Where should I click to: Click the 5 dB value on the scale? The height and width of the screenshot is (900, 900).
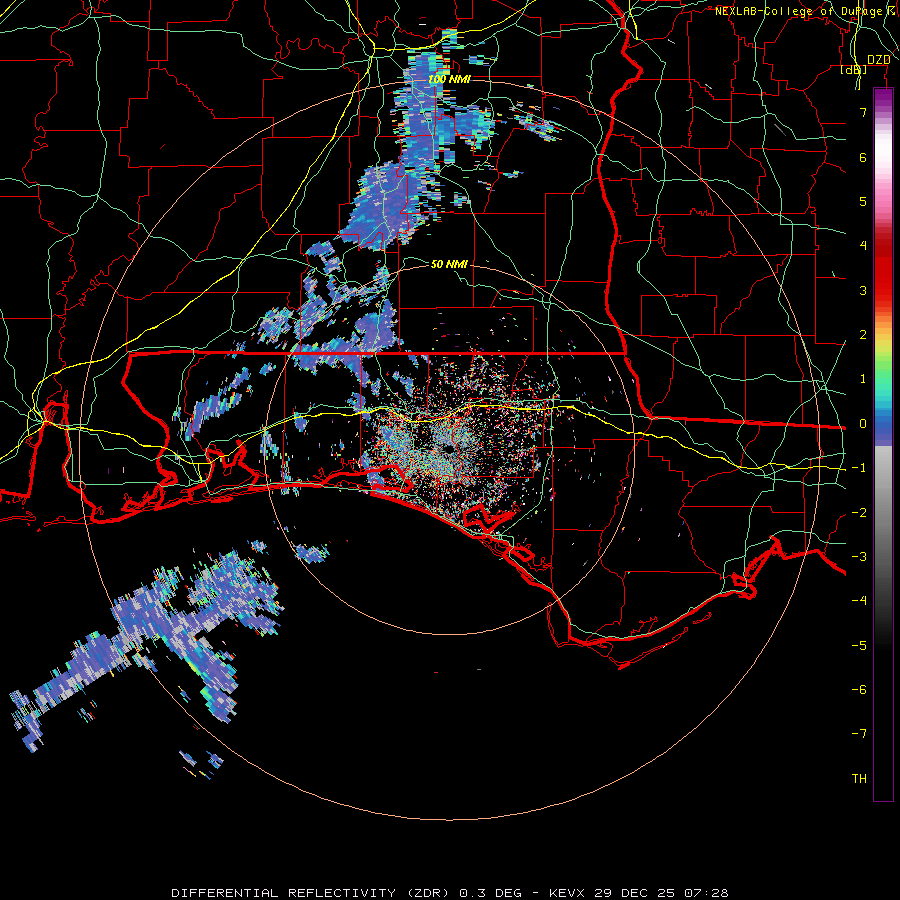pyautogui.click(x=863, y=201)
